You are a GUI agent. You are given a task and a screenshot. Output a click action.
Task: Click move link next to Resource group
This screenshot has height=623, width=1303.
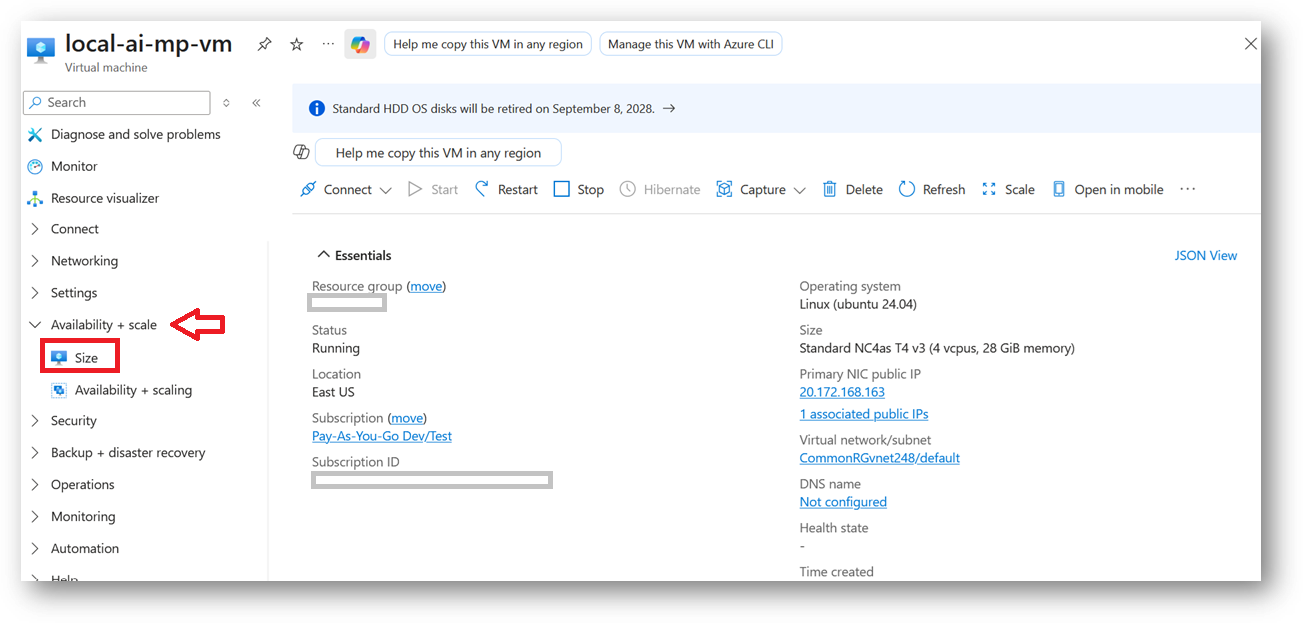coord(426,286)
